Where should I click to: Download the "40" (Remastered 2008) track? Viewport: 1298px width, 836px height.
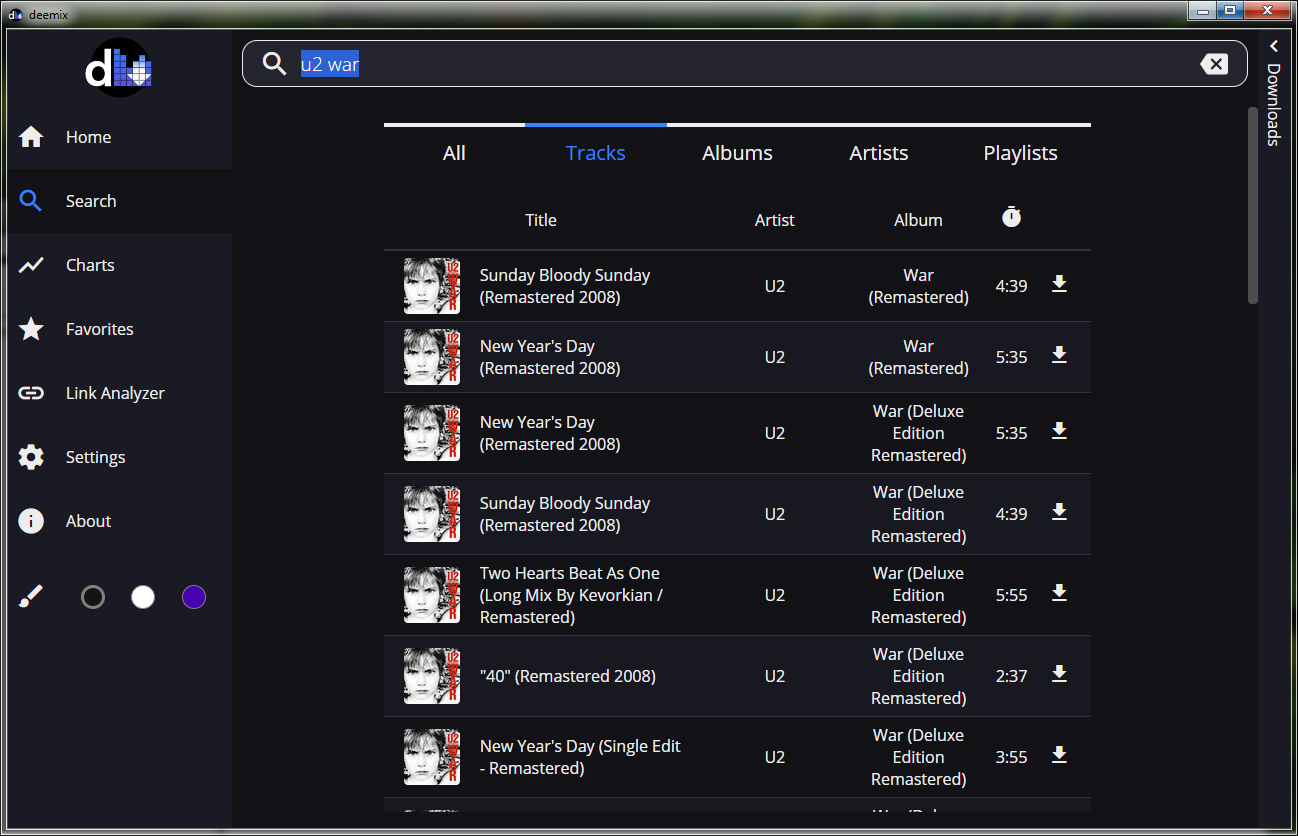pyautogui.click(x=1059, y=675)
